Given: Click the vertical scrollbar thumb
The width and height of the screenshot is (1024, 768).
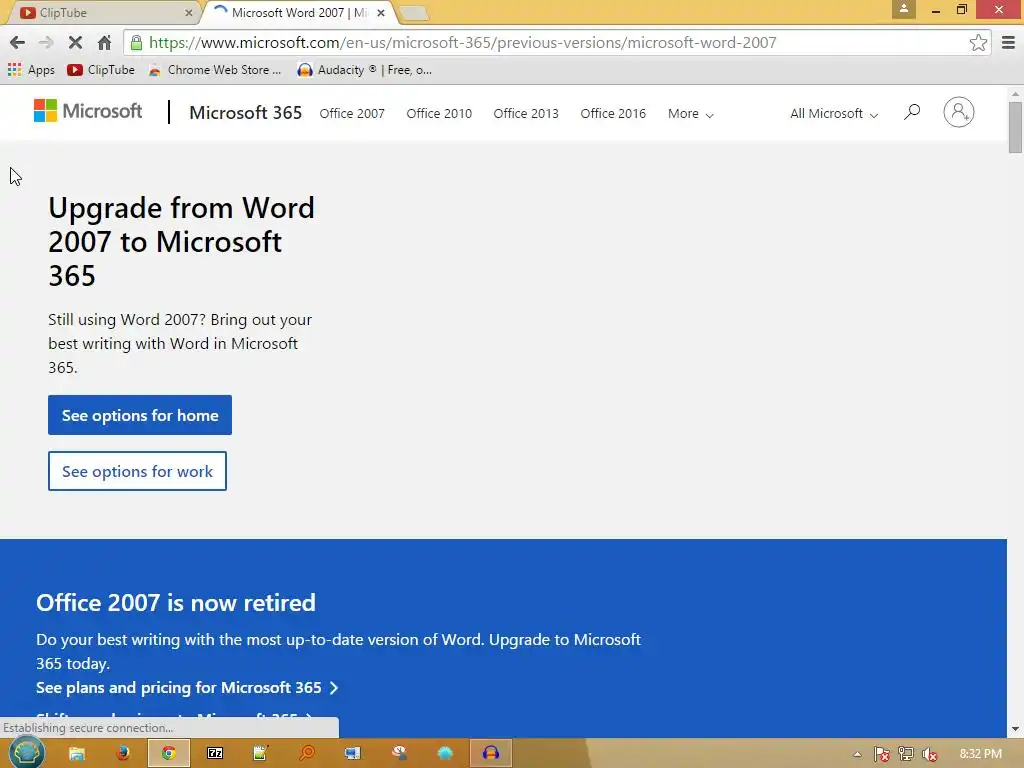Looking at the screenshot, I should tap(1015, 127).
